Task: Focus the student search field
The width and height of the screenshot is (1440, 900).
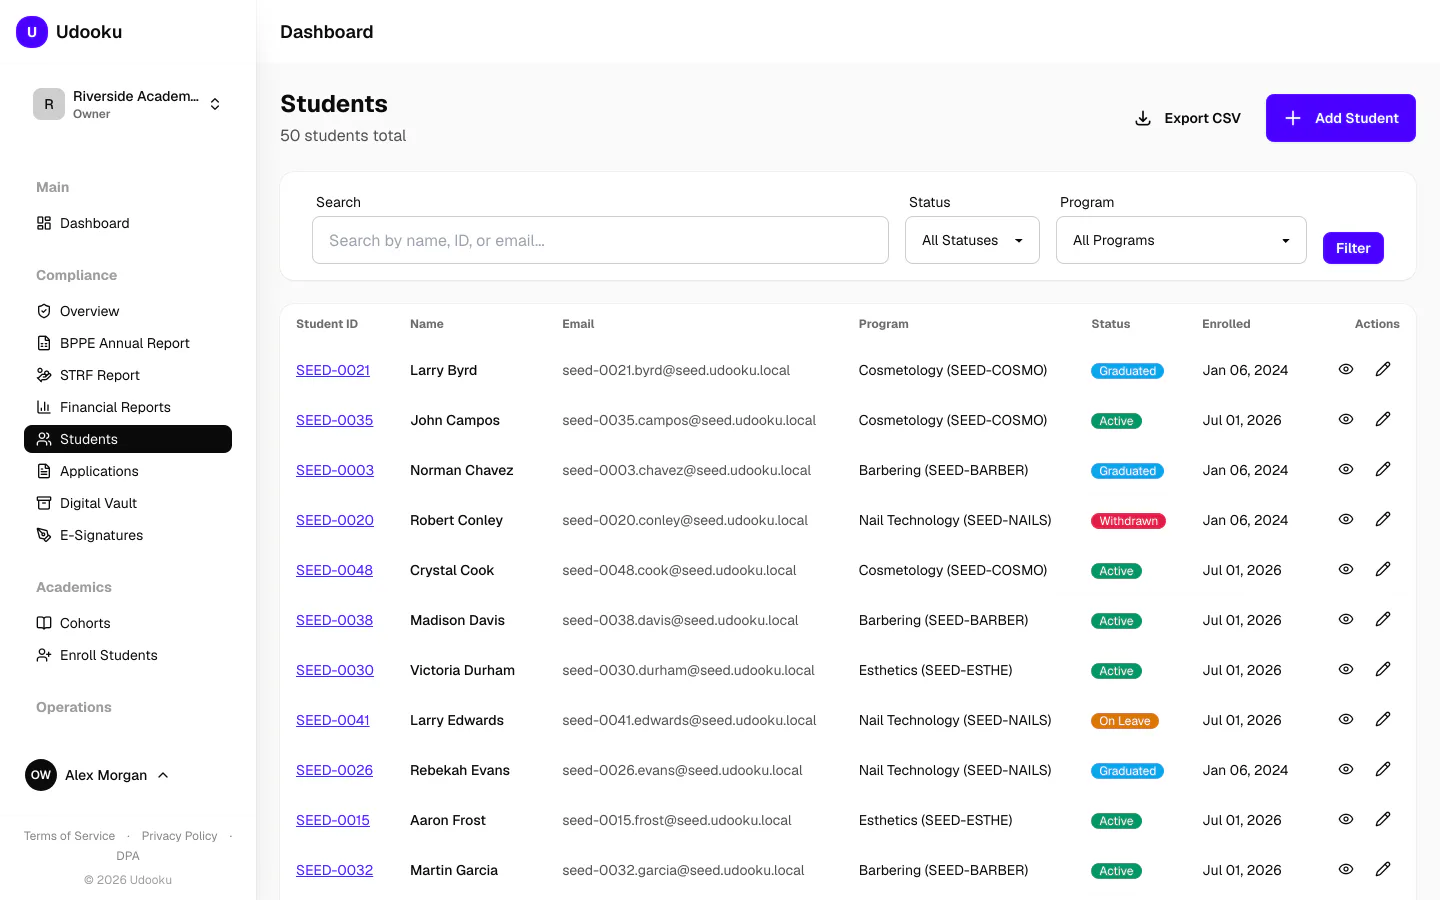Action: (x=600, y=240)
